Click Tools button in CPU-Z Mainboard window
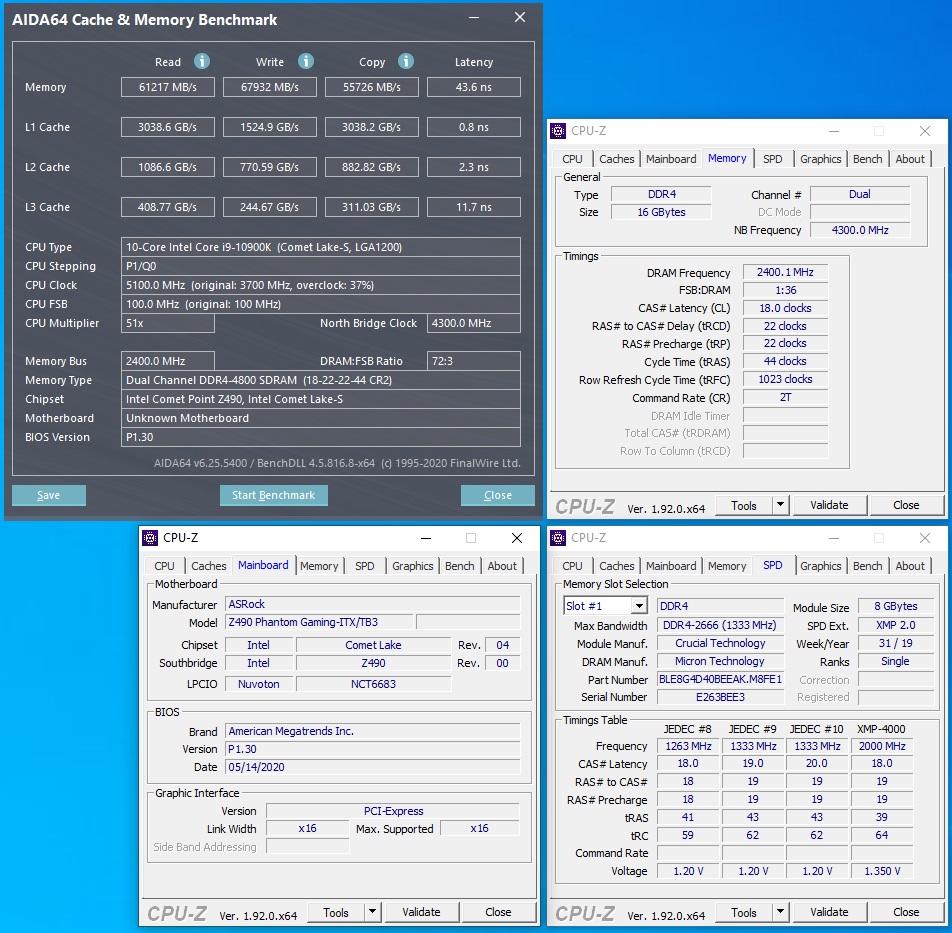This screenshot has height=933, width=952. point(336,912)
